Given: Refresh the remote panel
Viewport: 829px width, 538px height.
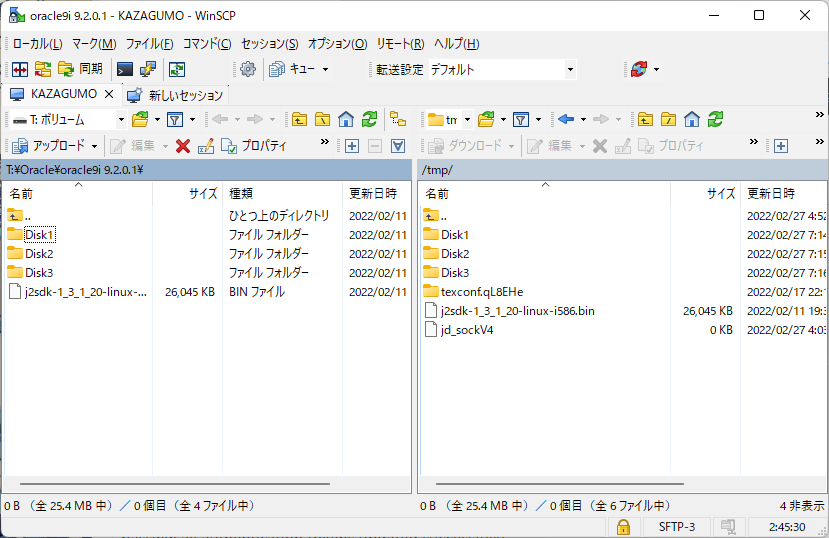Looking at the screenshot, I should (715, 119).
